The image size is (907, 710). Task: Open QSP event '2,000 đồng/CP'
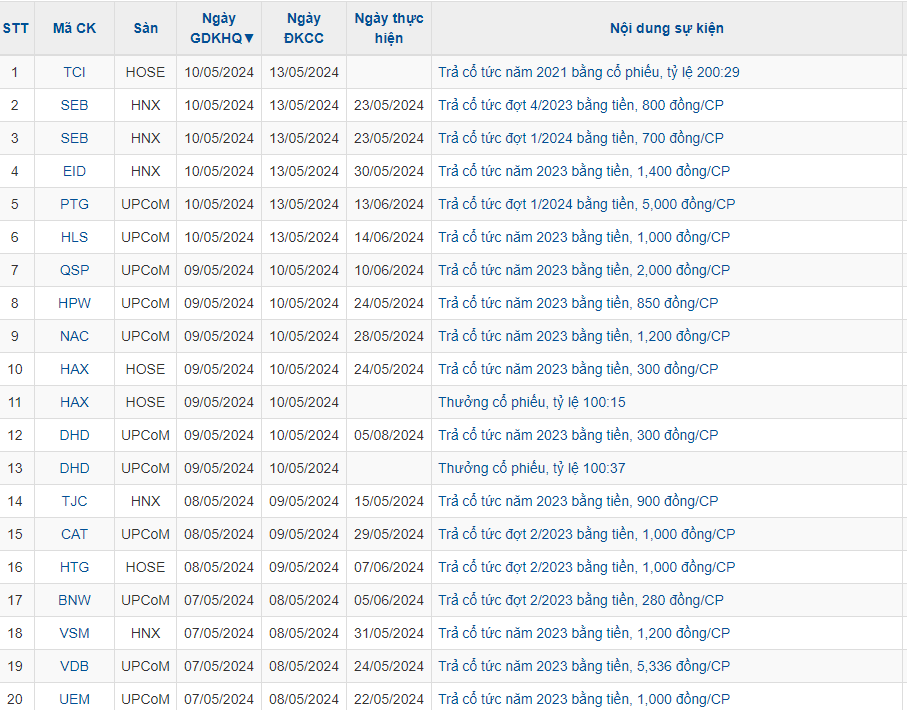click(584, 270)
